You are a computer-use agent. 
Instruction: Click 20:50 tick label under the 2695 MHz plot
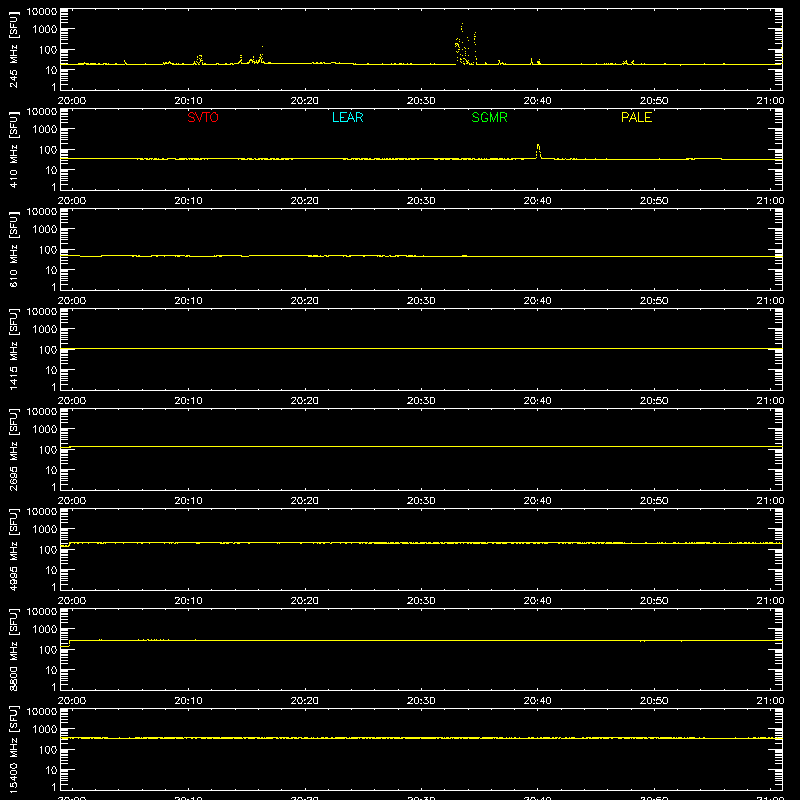pos(654,501)
